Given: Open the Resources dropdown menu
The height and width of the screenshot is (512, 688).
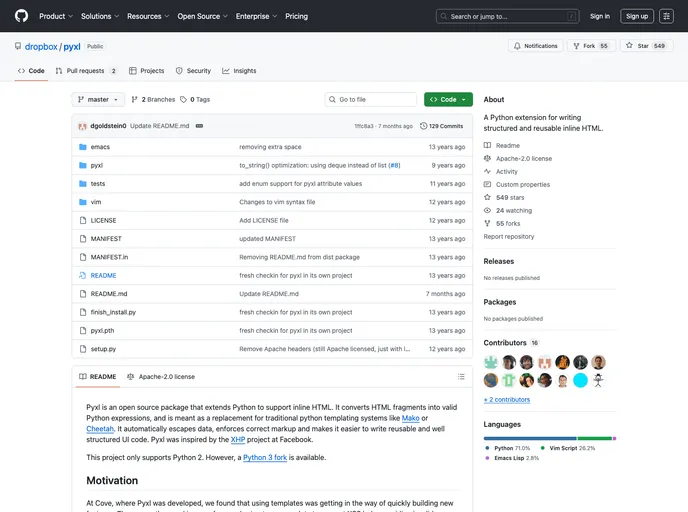Looking at the screenshot, I should 148,16.
